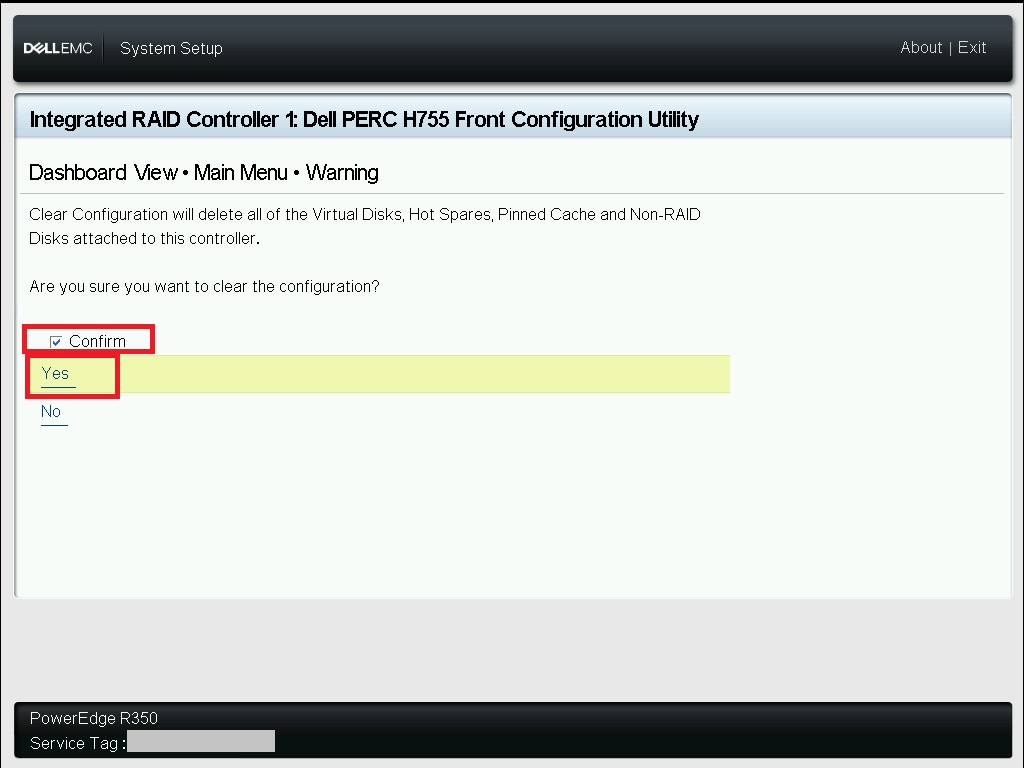Select the PERC H755 Configuration Utility heading
The width and height of the screenshot is (1024, 768).
coord(364,120)
